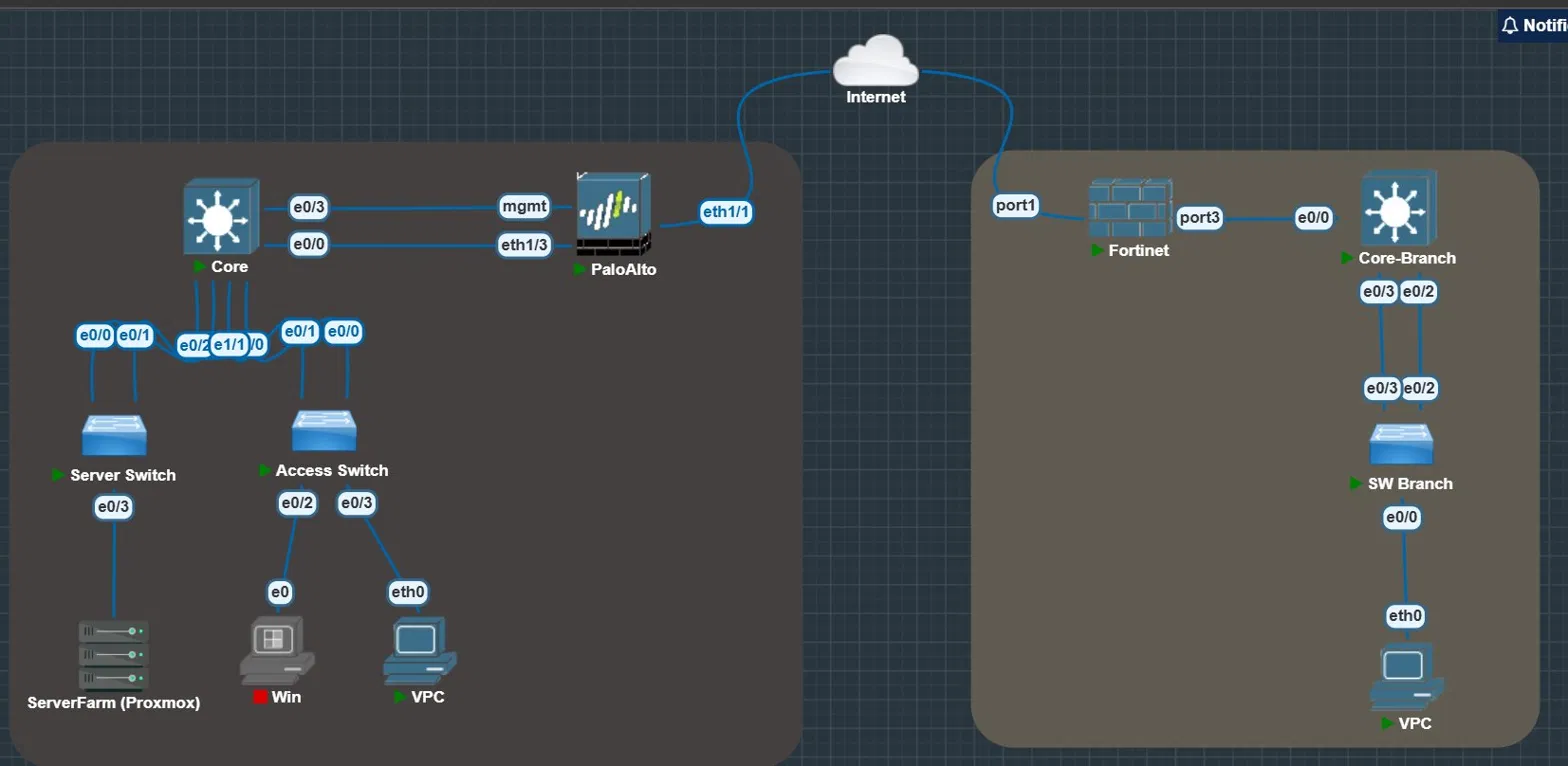Select the stopped Win computer icon
Screen dimensions: 1568x766
pyautogui.click(x=277, y=651)
